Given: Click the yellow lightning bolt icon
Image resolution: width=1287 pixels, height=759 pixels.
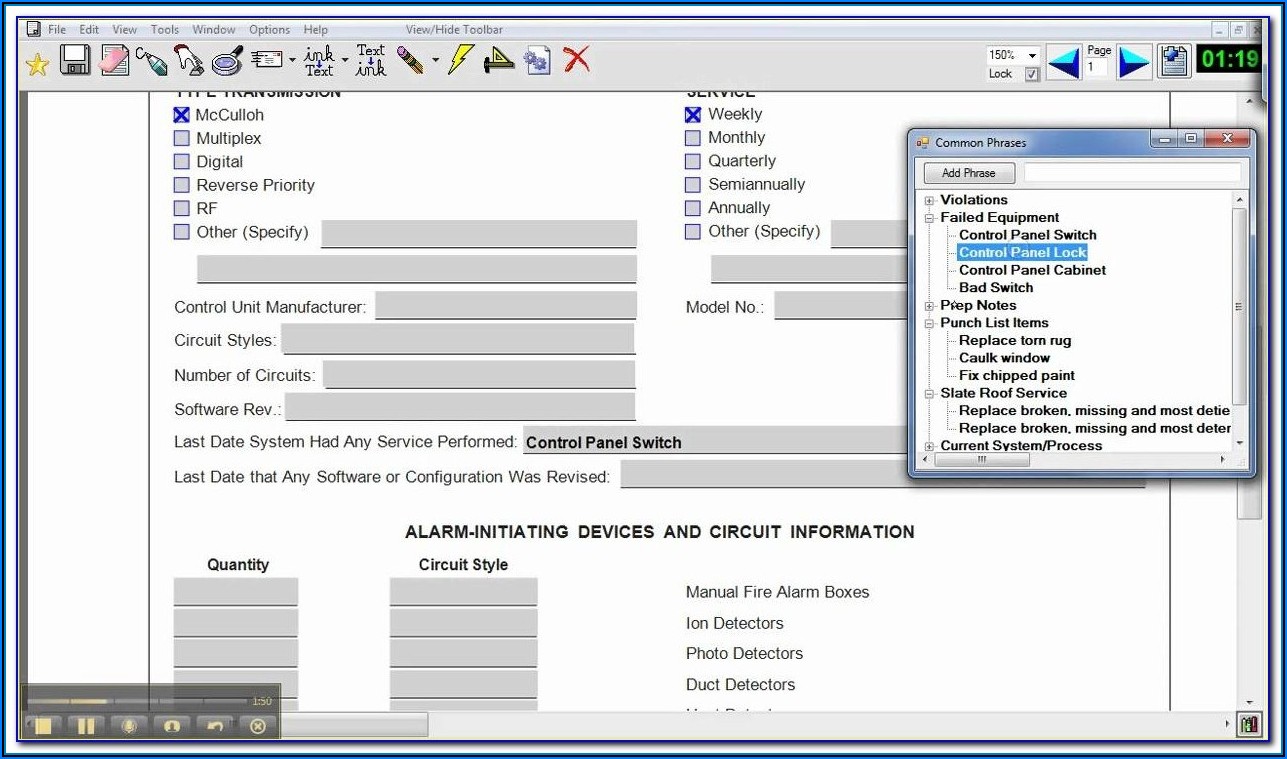Looking at the screenshot, I should (x=459, y=61).
